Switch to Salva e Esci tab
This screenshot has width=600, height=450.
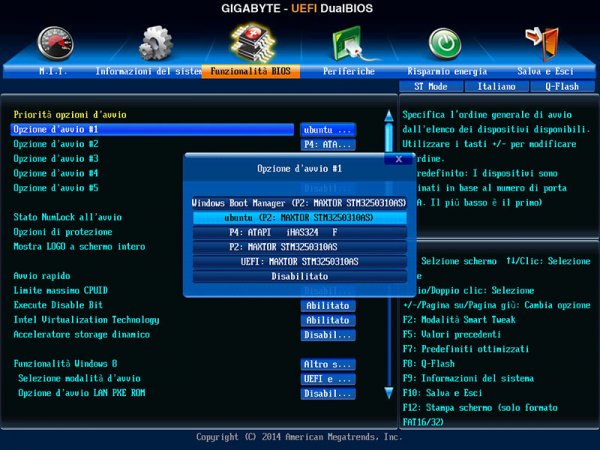point(545,71)
